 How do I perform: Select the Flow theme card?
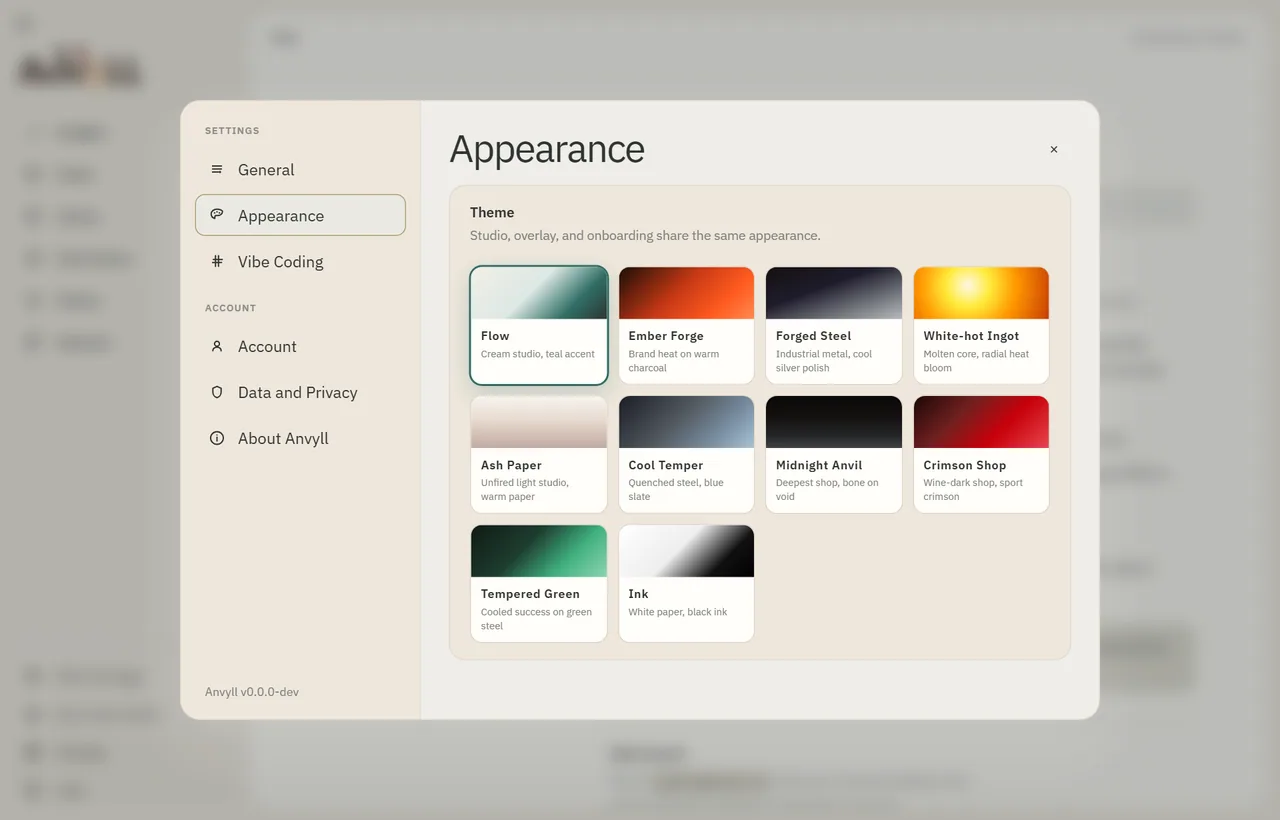click(539, 325)
